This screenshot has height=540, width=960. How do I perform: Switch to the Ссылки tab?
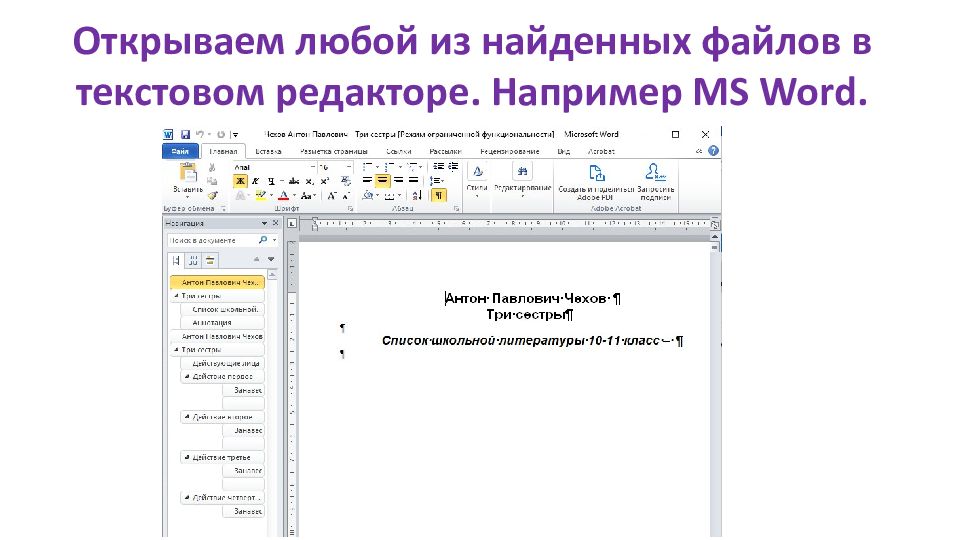pyautogui.click(x=399, y=151)
